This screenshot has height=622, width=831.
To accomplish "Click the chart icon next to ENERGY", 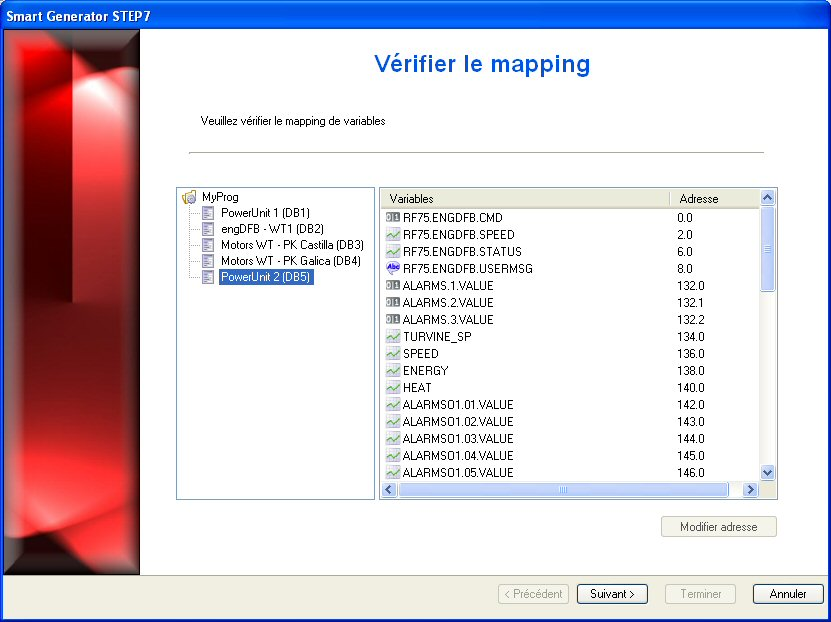I will point(393,370).
